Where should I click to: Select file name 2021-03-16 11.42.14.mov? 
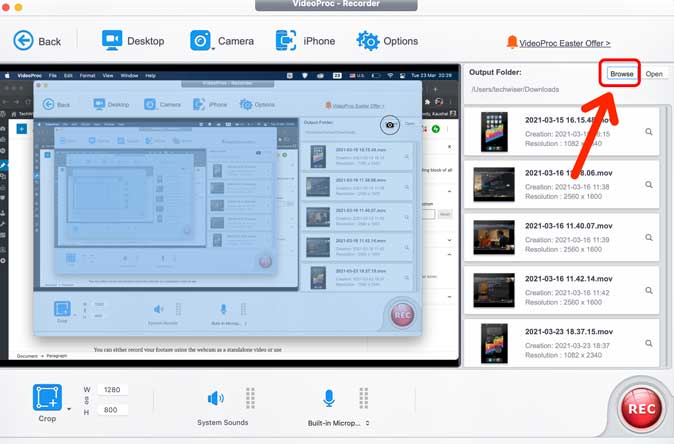click(x=568, y=279)
